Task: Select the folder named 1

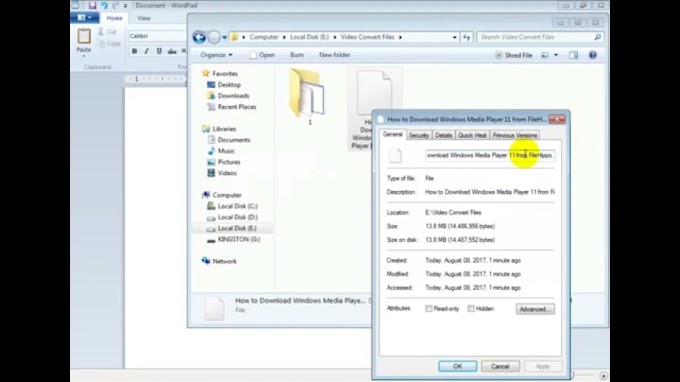Action: pos(308,97)
